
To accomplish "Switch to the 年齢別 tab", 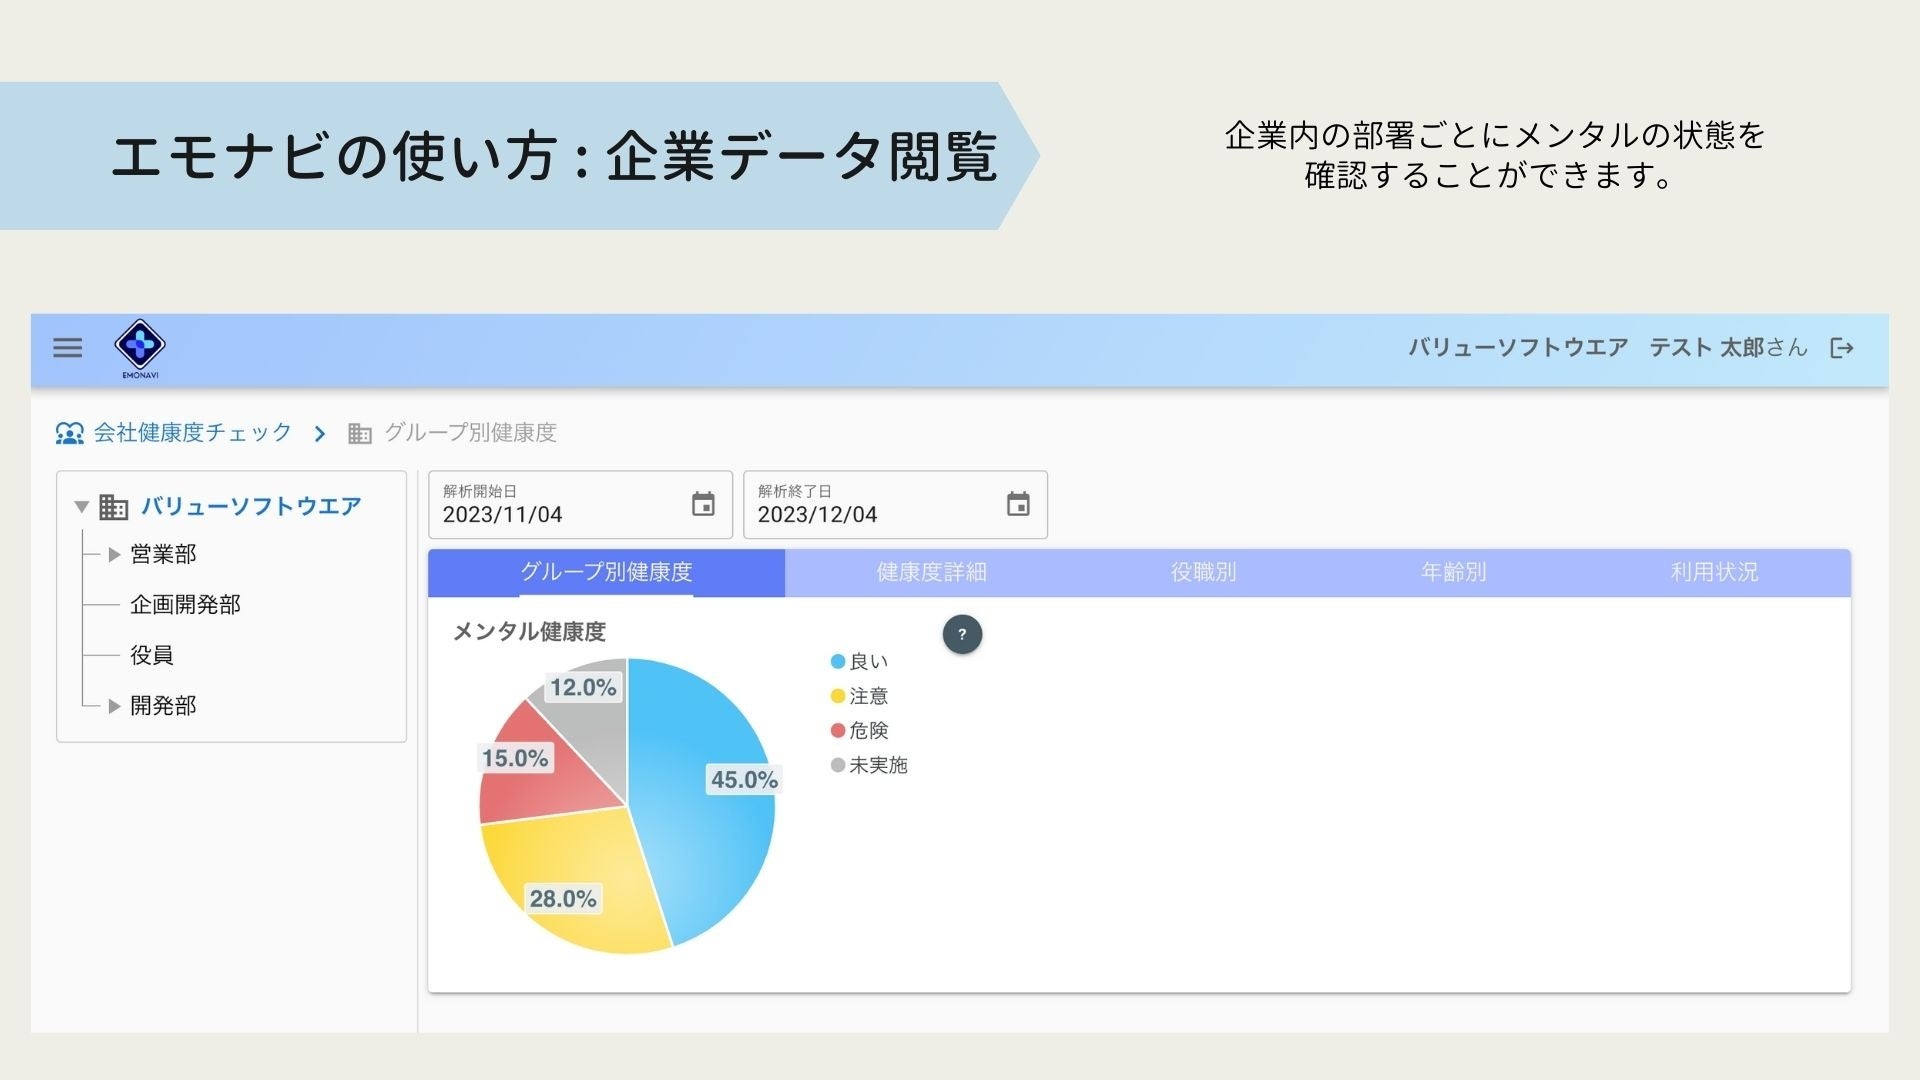I will 1453,572.
